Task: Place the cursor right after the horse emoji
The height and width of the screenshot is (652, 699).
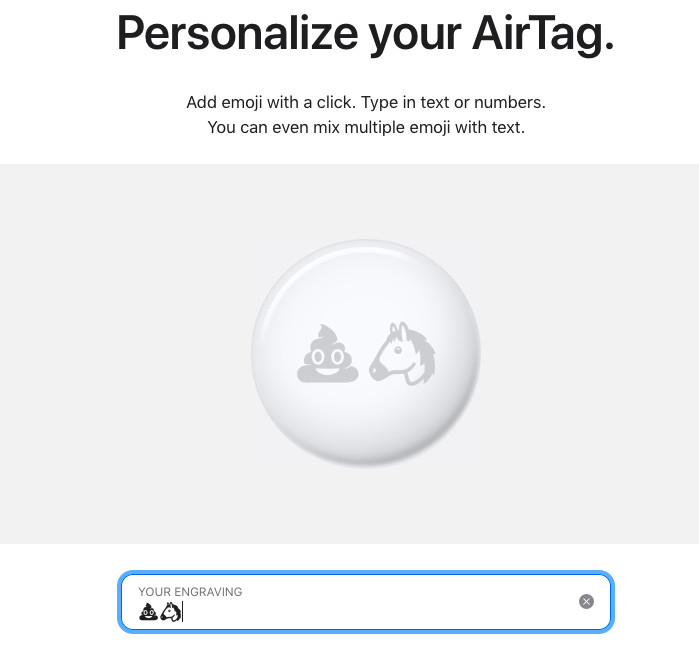Action: click(x=183, y=612)
